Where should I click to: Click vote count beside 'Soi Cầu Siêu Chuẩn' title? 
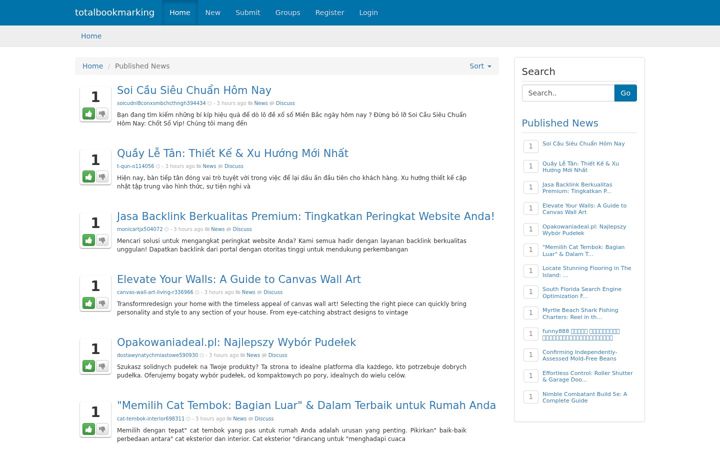pos(95,97)
